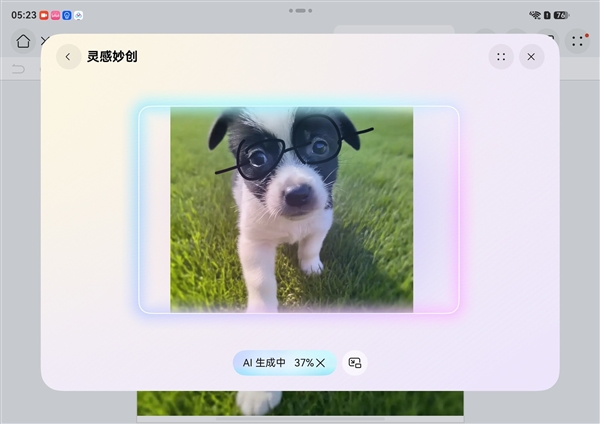Image resolution: width=600 pixels, height=424 pixels.
Task: Tap the browser home icon
Action: (x=23, y=41)
